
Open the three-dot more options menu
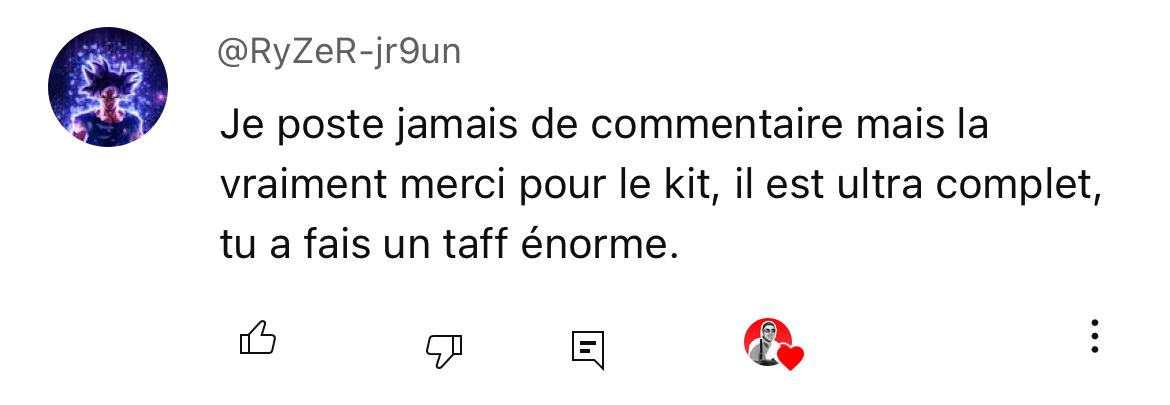click(1095, 336)
